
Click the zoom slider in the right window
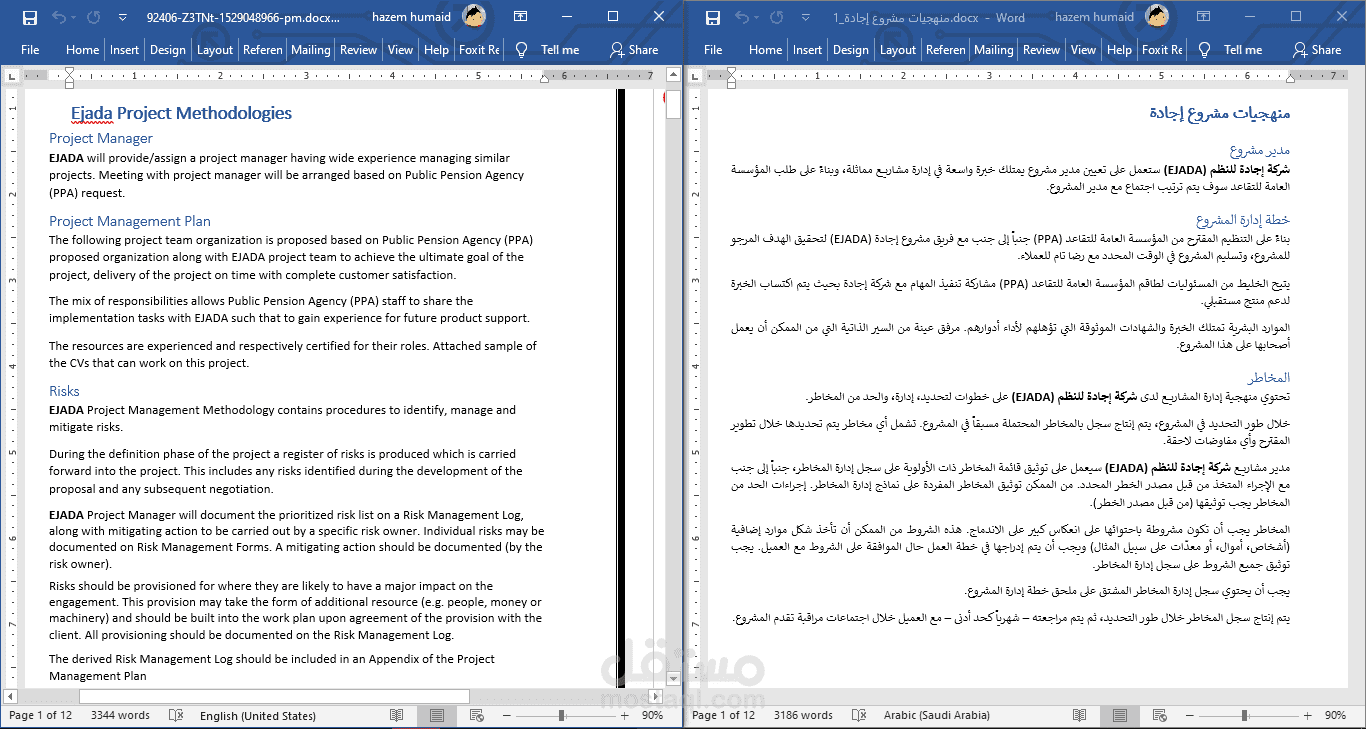coord(1249,715)
